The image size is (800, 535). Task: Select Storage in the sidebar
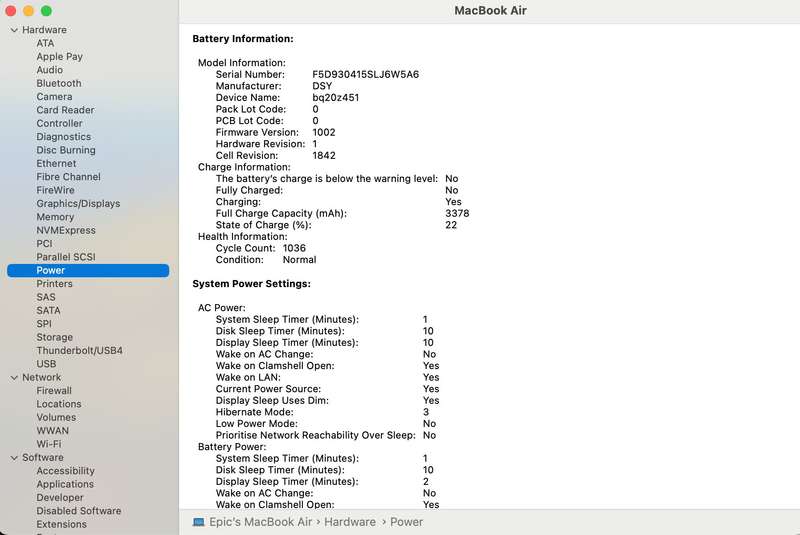(55, 337)
